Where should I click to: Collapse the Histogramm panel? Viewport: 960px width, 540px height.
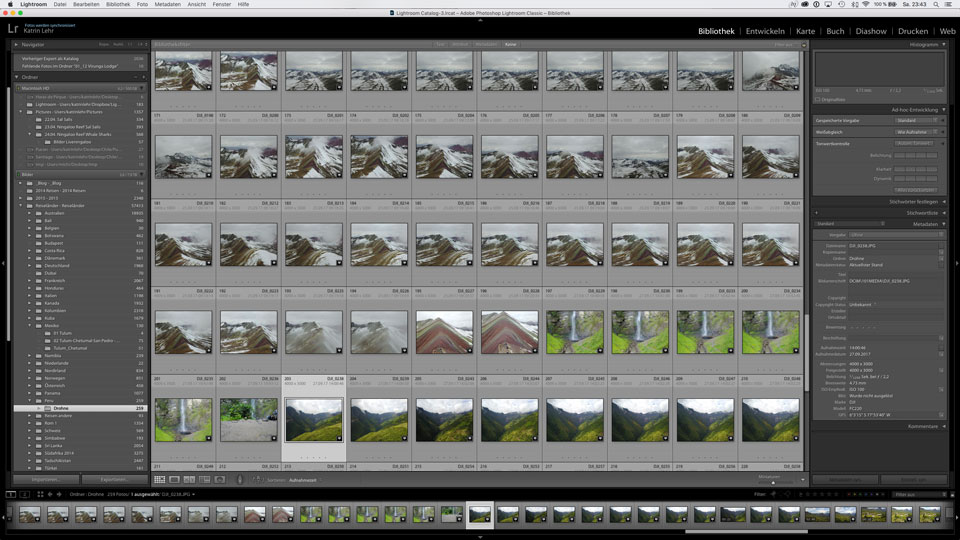(x=943, y=45)
